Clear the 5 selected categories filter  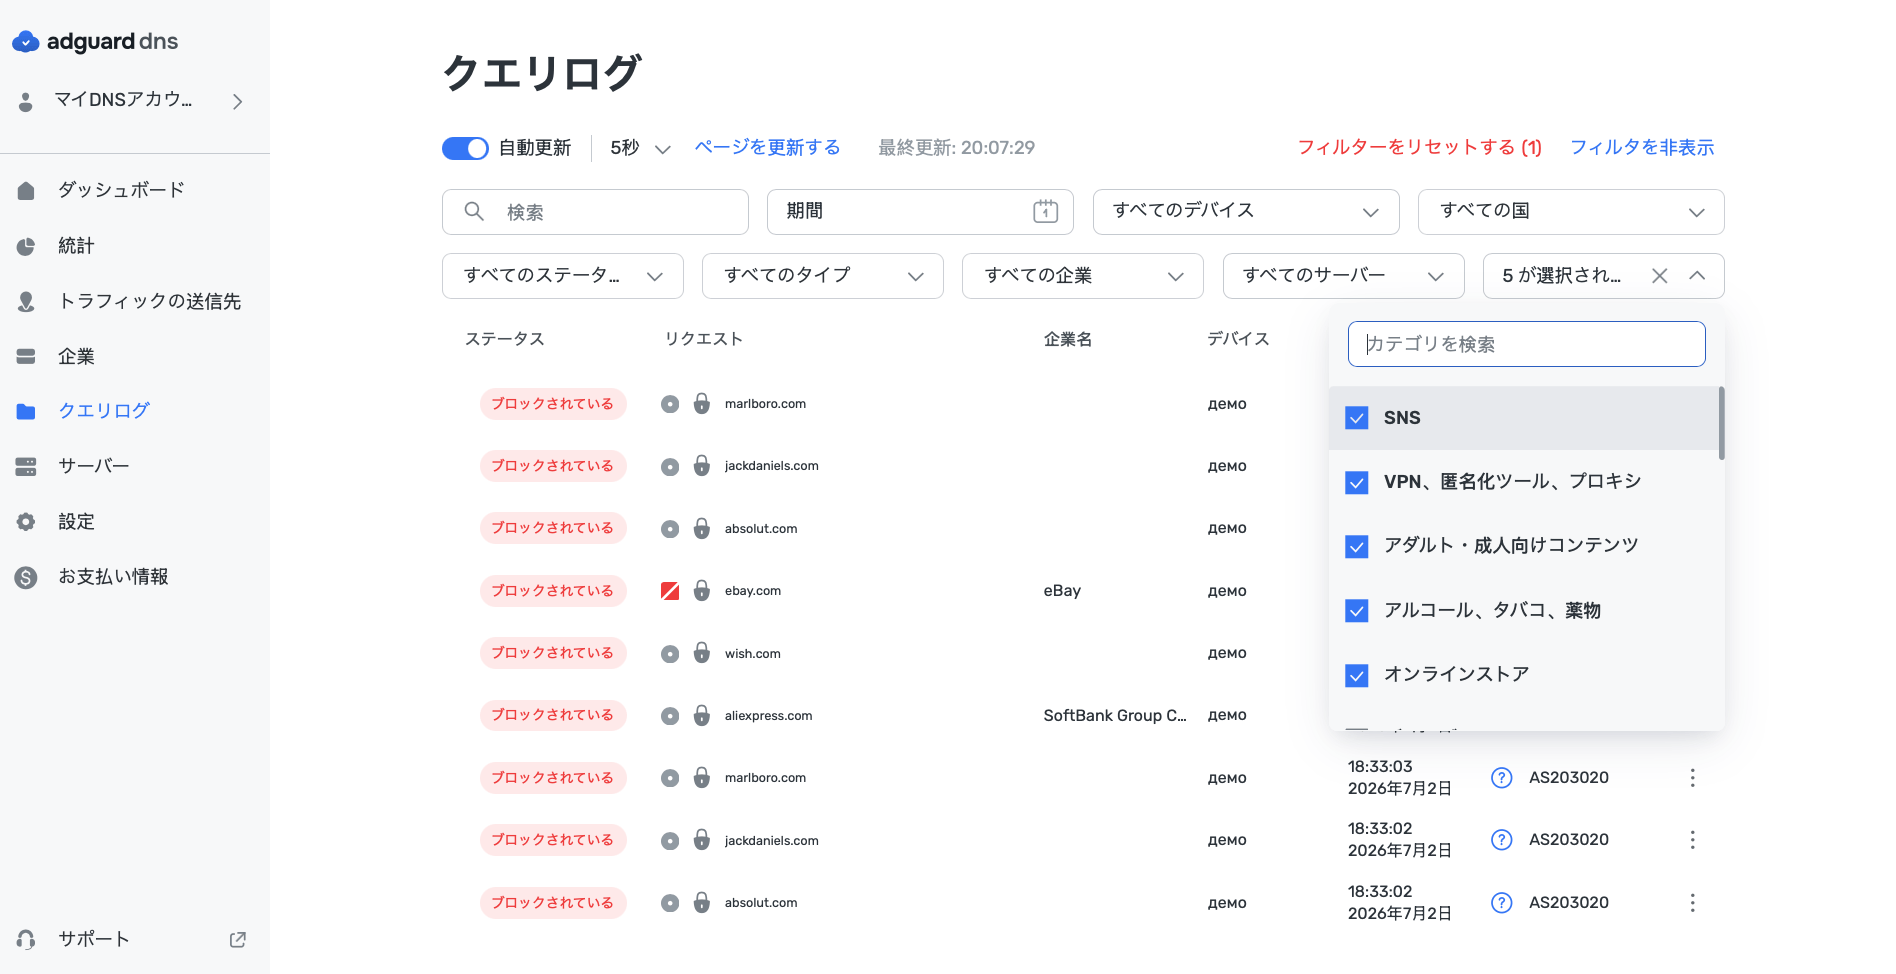[x=1659, y=276]
